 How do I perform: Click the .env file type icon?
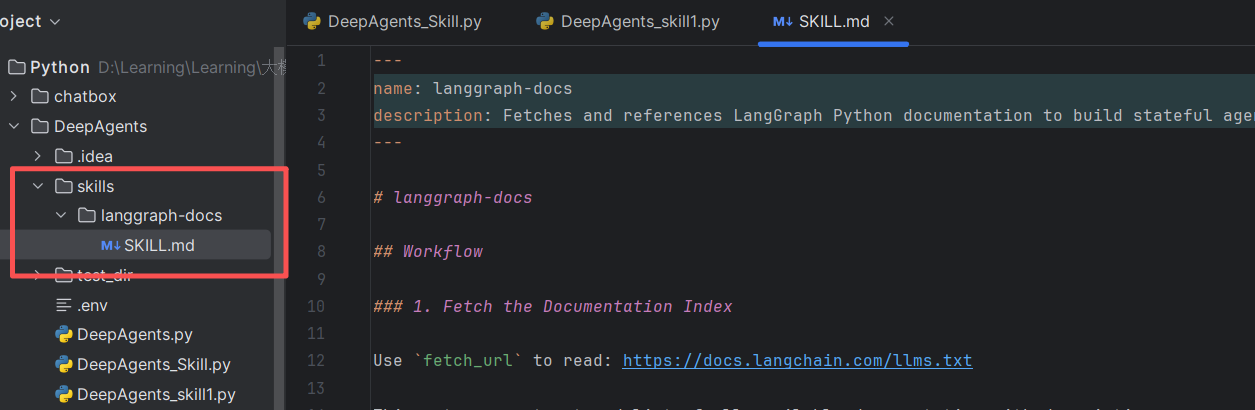coord(63,305)
